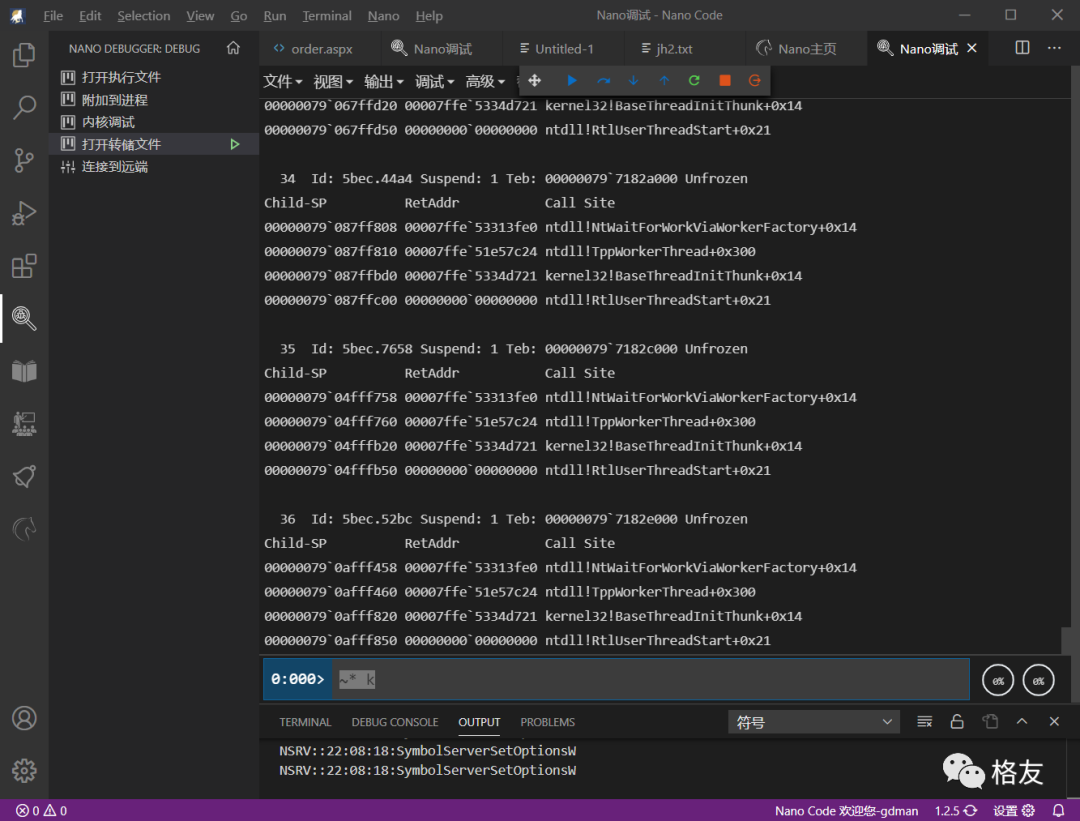Open the Accounts menu icon
The image size is (1080, 821).
24,718
